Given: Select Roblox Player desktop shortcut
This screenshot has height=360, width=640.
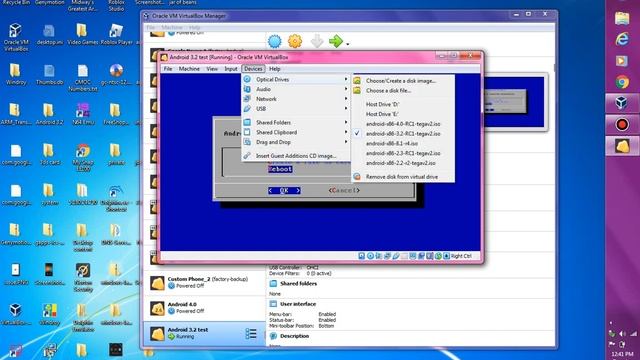Looking at the screenshot, I should tap(116, 35).
